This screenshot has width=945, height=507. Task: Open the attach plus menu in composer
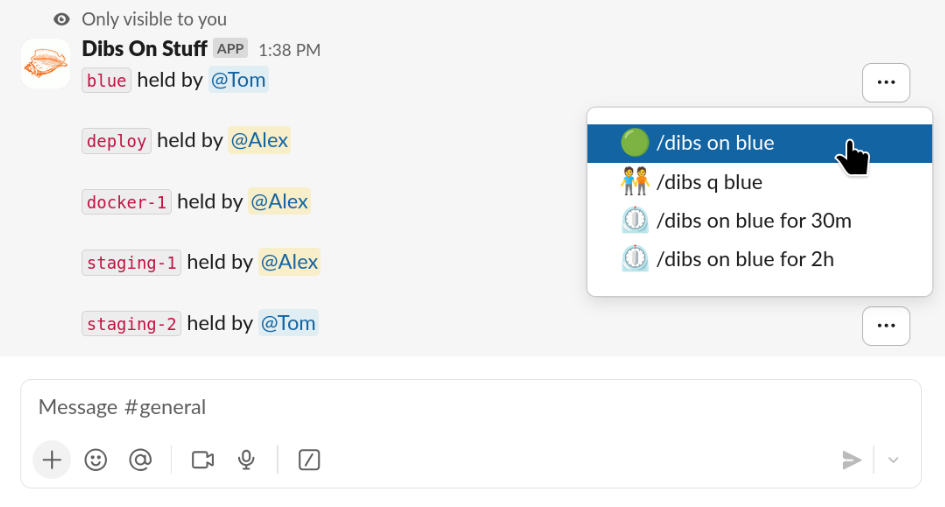(52, 460)
